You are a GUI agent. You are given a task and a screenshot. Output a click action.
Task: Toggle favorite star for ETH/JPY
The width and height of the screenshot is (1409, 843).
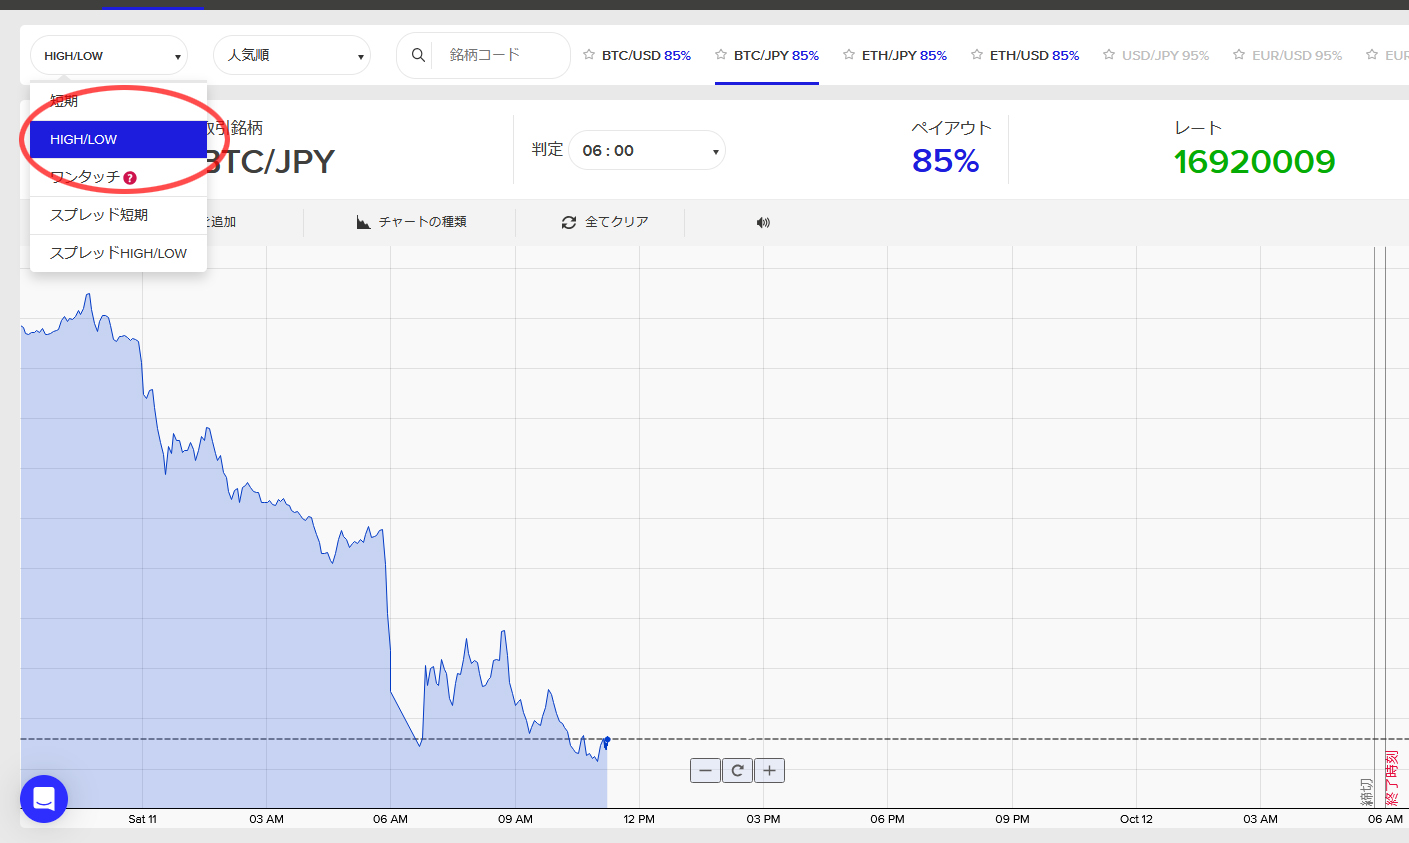tap(849, 55)
